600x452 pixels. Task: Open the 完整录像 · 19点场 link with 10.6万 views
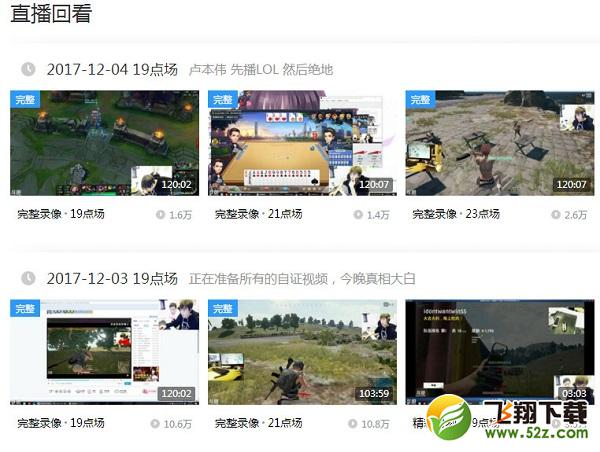pos(61,423)
